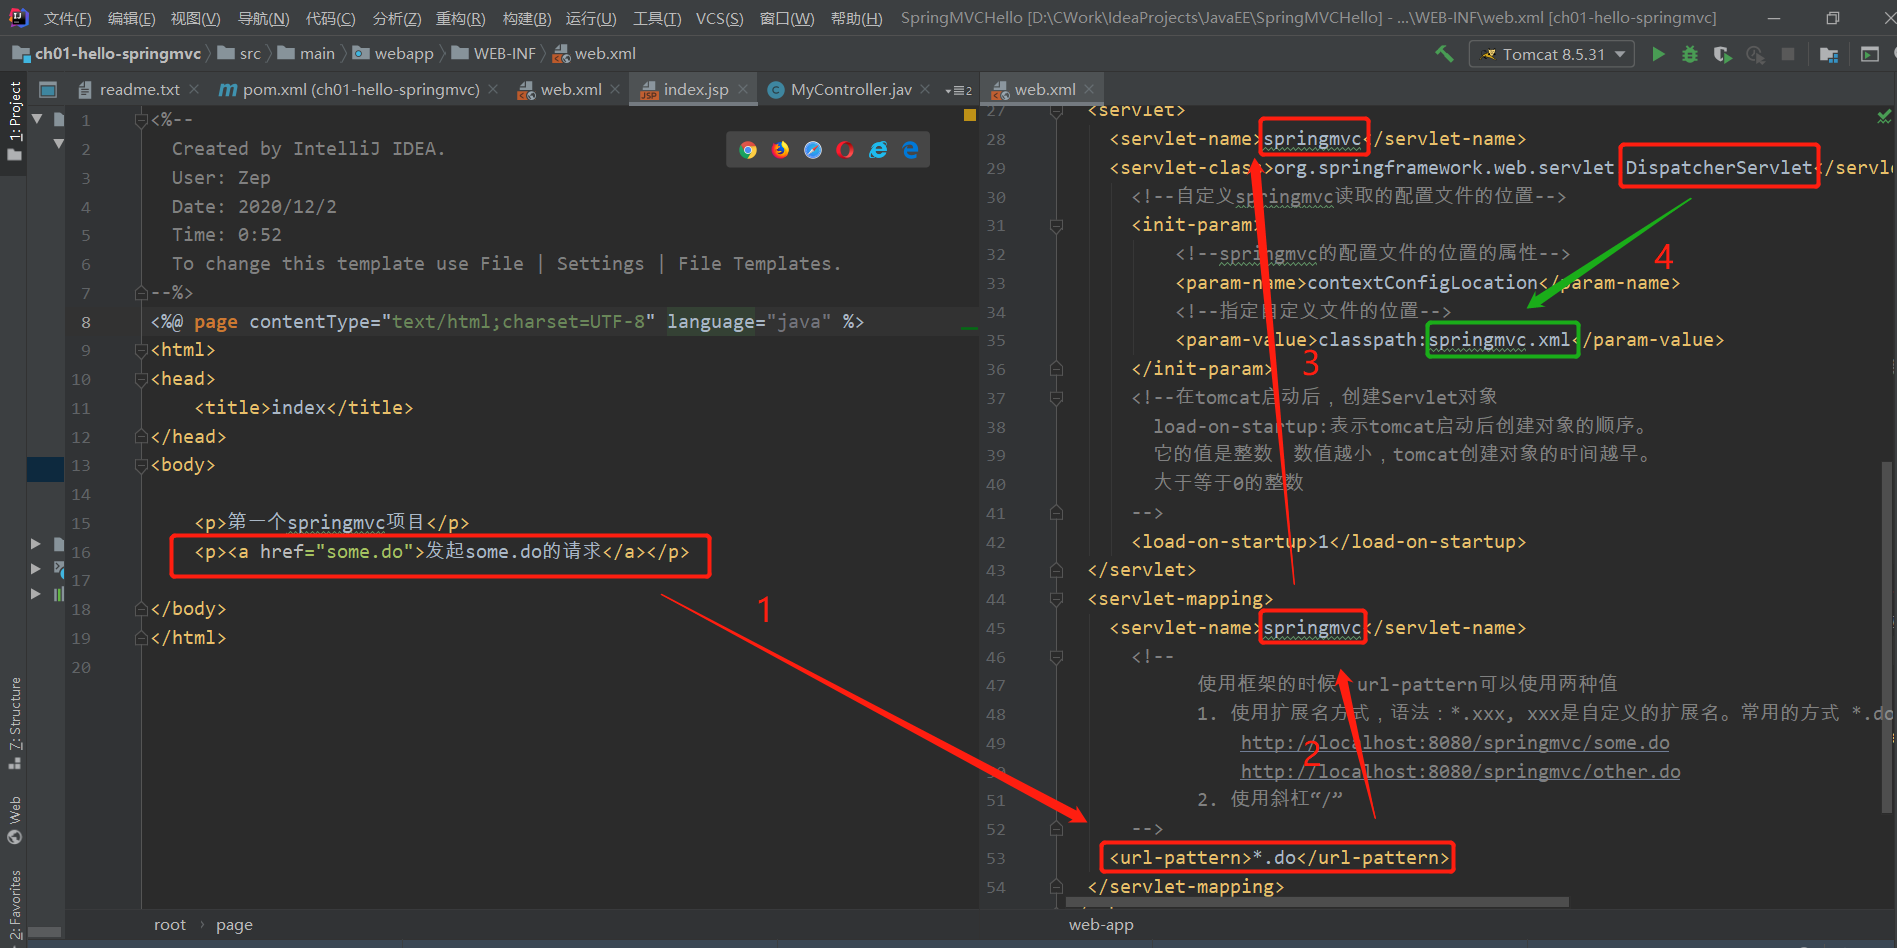Open the 帮助(H) menu

[x=856, y=18]
